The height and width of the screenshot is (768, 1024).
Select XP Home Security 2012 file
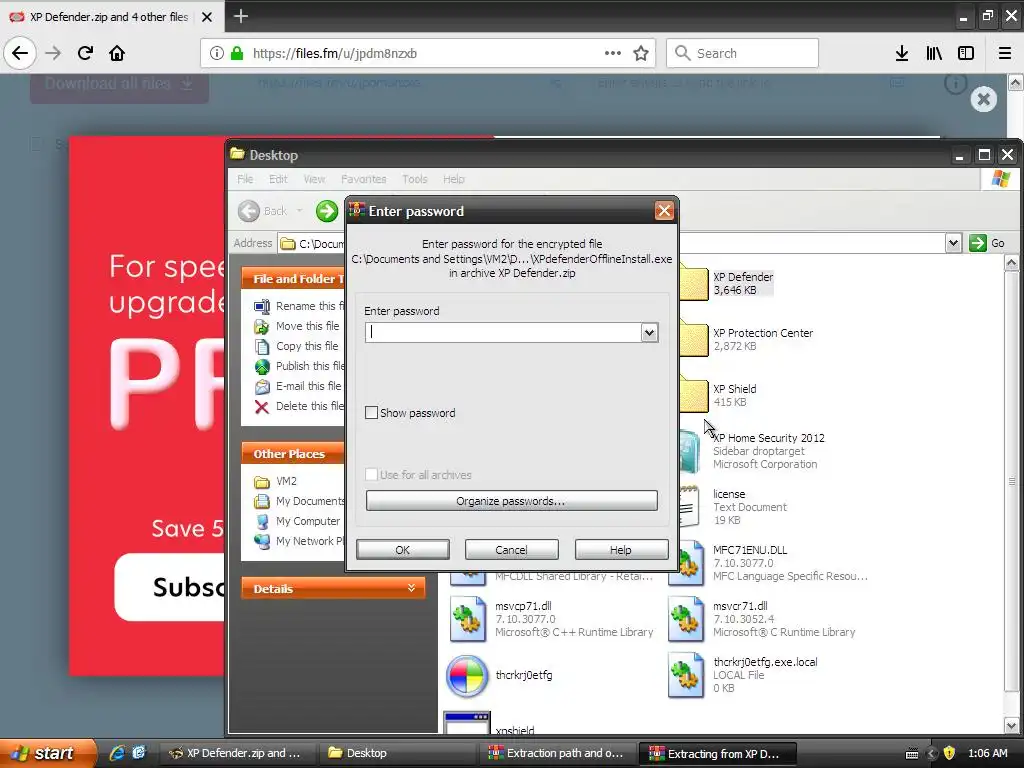coord(751,451)
